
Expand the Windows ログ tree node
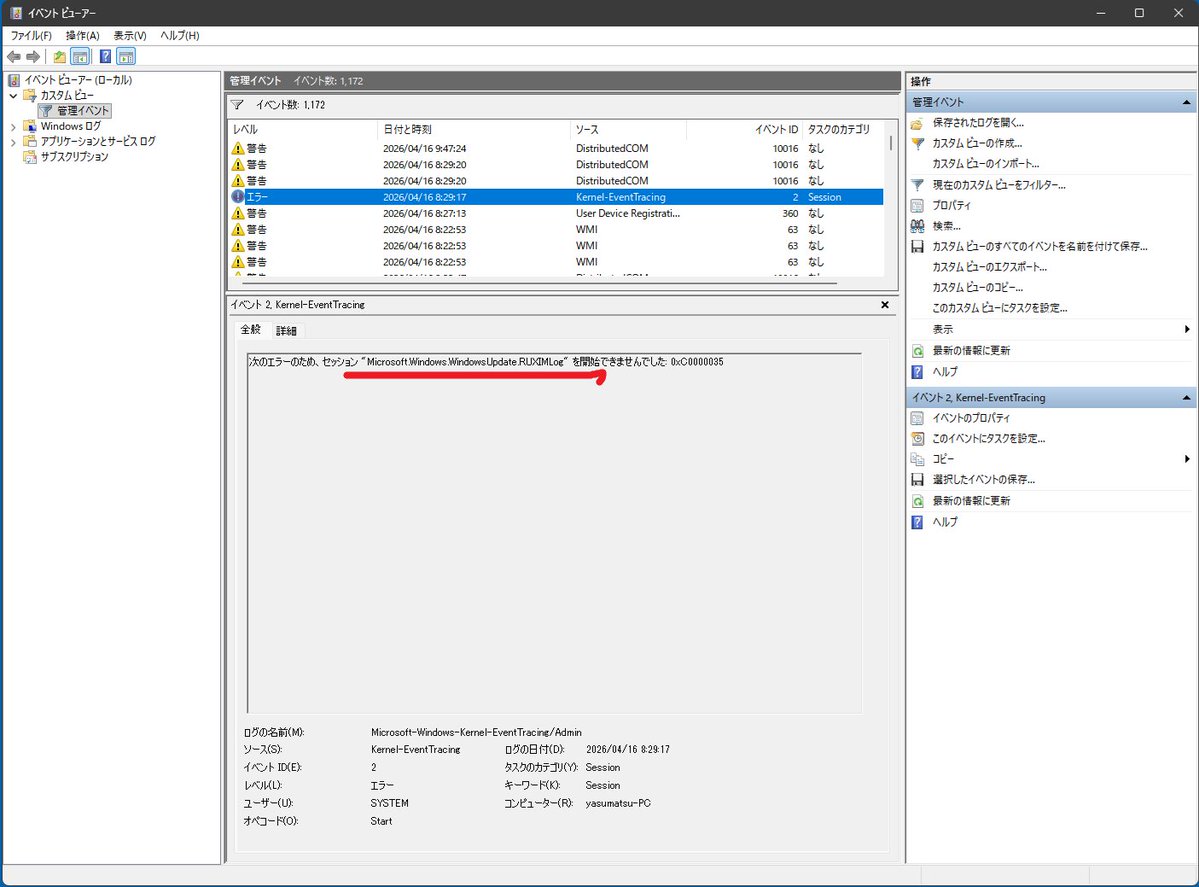[13, 126]
